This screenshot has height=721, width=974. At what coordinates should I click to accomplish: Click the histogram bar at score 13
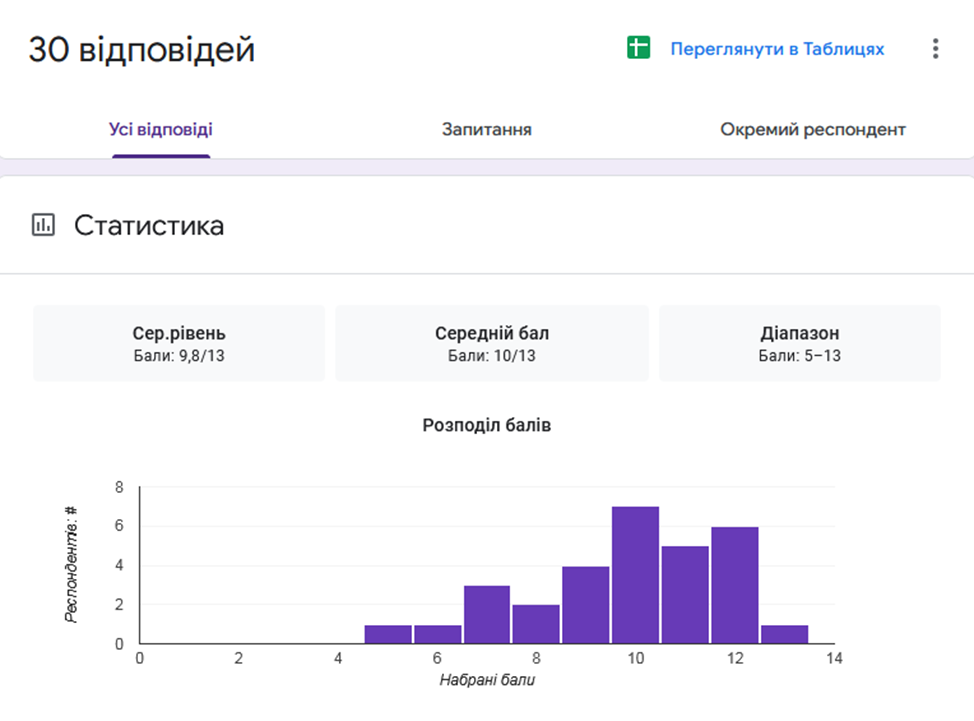[784, 634]
